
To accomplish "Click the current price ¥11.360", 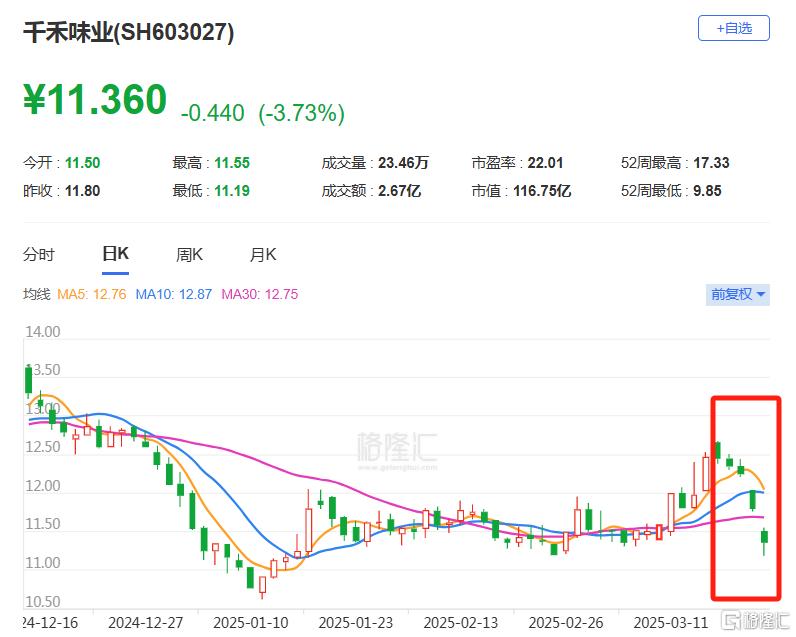I will pos(95,99).
